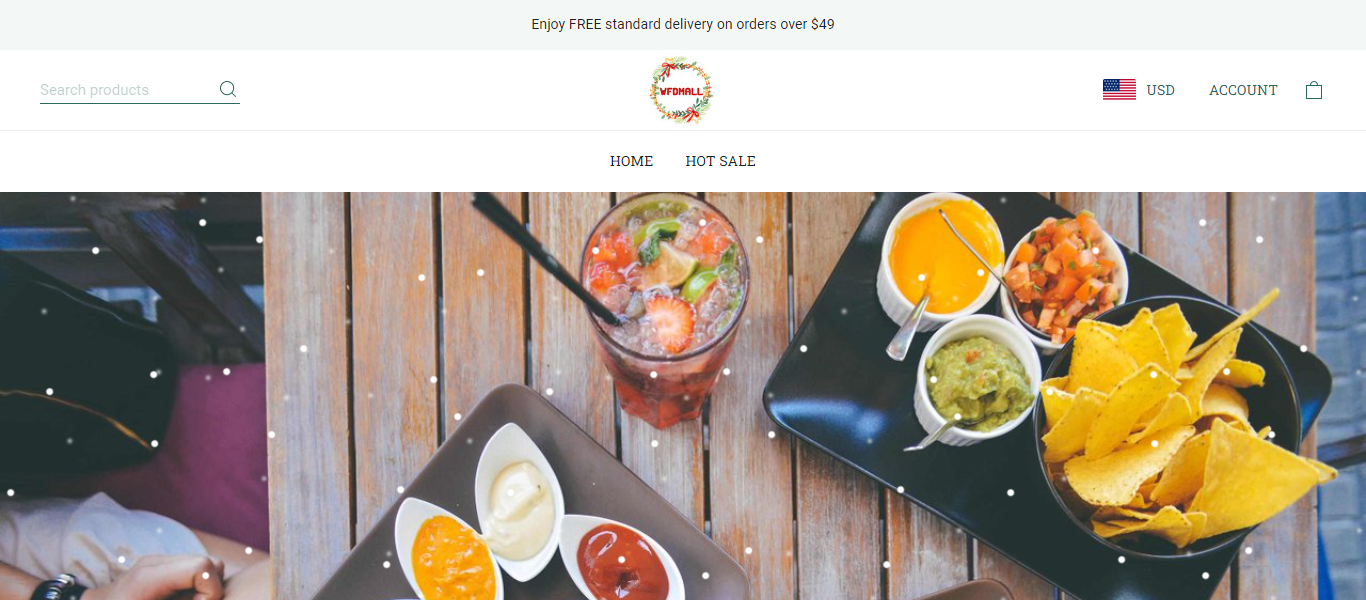The width and height of the screenshot is (1366, 600).
Task: Open the HOT SALE menu item
Action: point(720,161)
